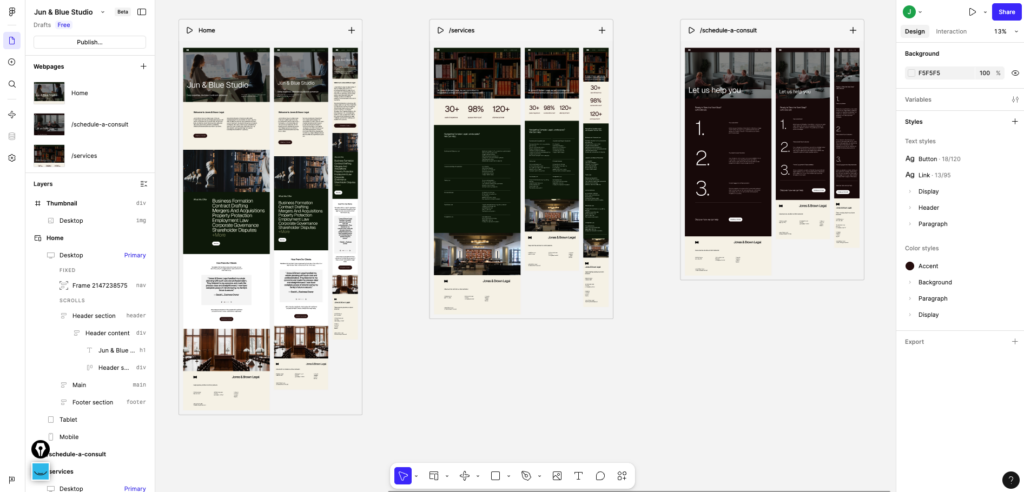This screenshot has height=492, width=1024.
Task: Click the blue Share button
Action: (1006, 12)
